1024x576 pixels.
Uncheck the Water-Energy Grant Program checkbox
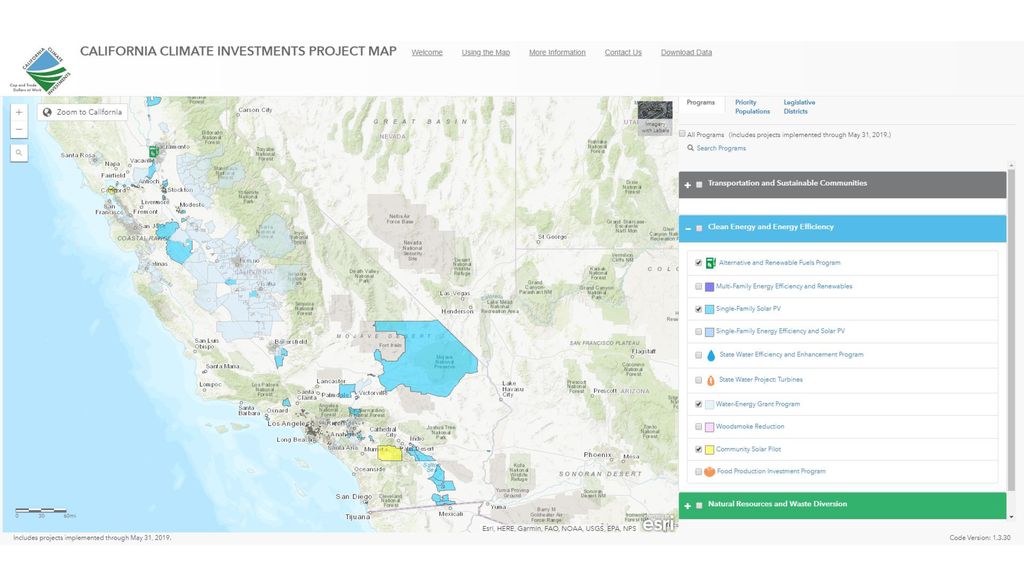(698, 405)
